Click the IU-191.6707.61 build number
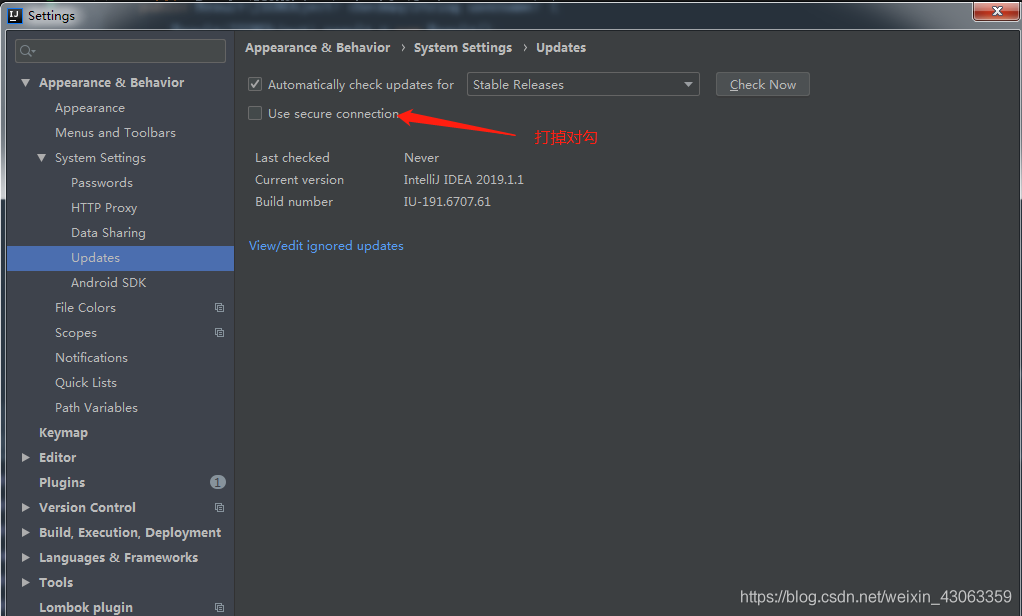This screenshot has height=616, width=1022. pyautogui.click(x=447, y=202)
